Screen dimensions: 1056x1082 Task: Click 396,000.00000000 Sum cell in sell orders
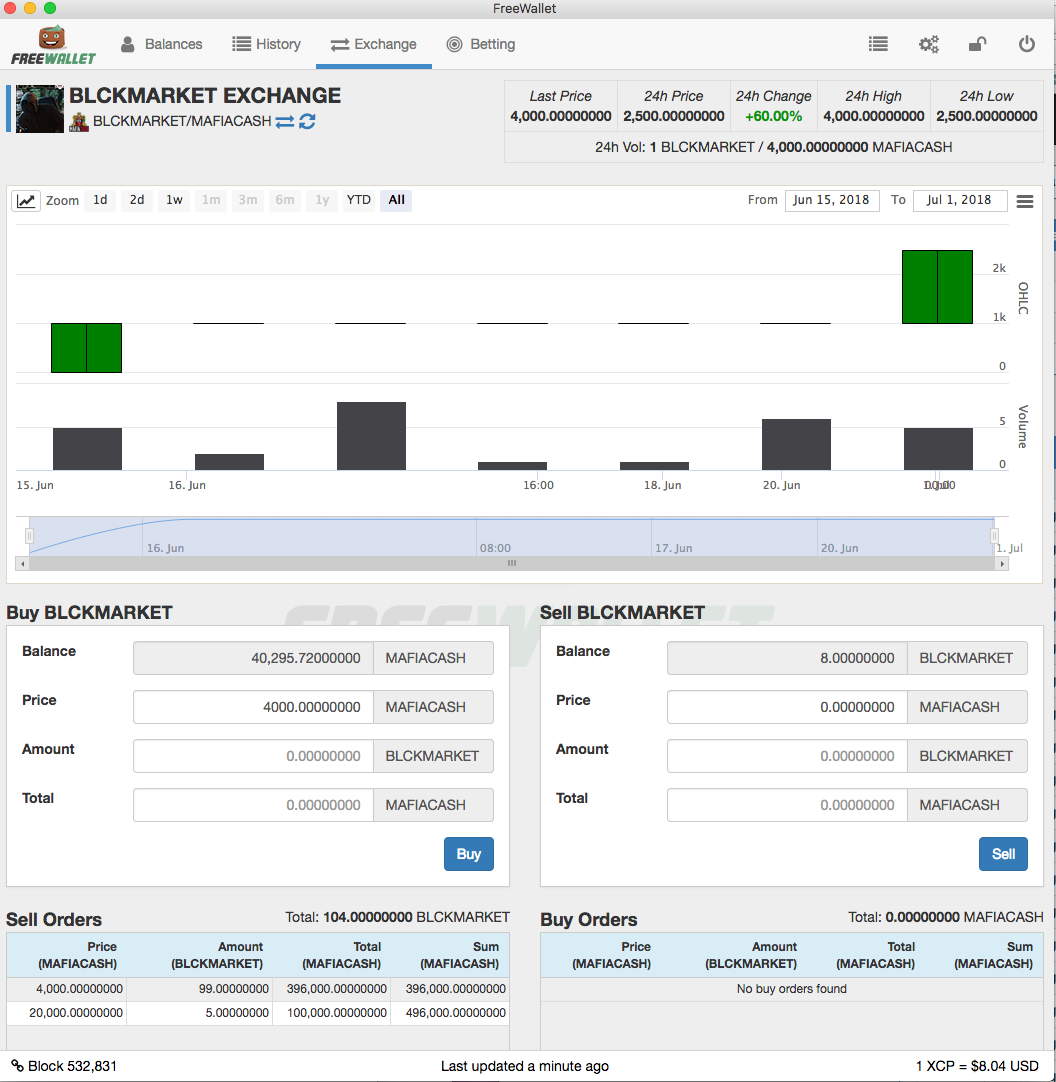456,989
